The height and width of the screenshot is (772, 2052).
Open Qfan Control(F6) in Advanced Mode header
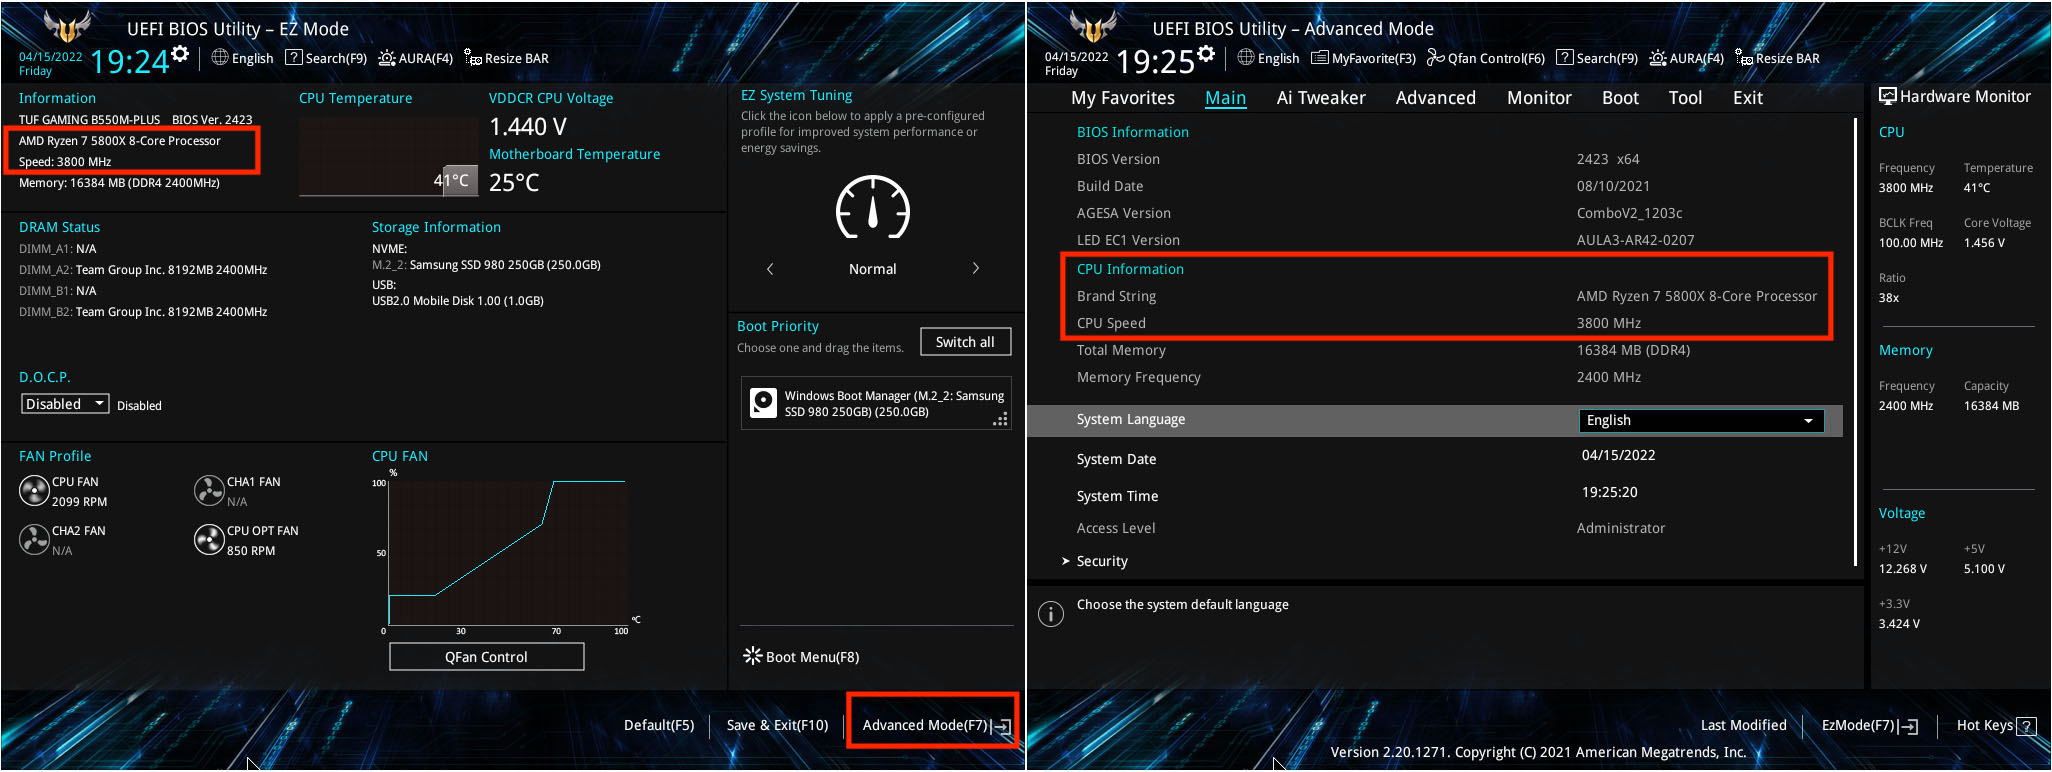1486,58
